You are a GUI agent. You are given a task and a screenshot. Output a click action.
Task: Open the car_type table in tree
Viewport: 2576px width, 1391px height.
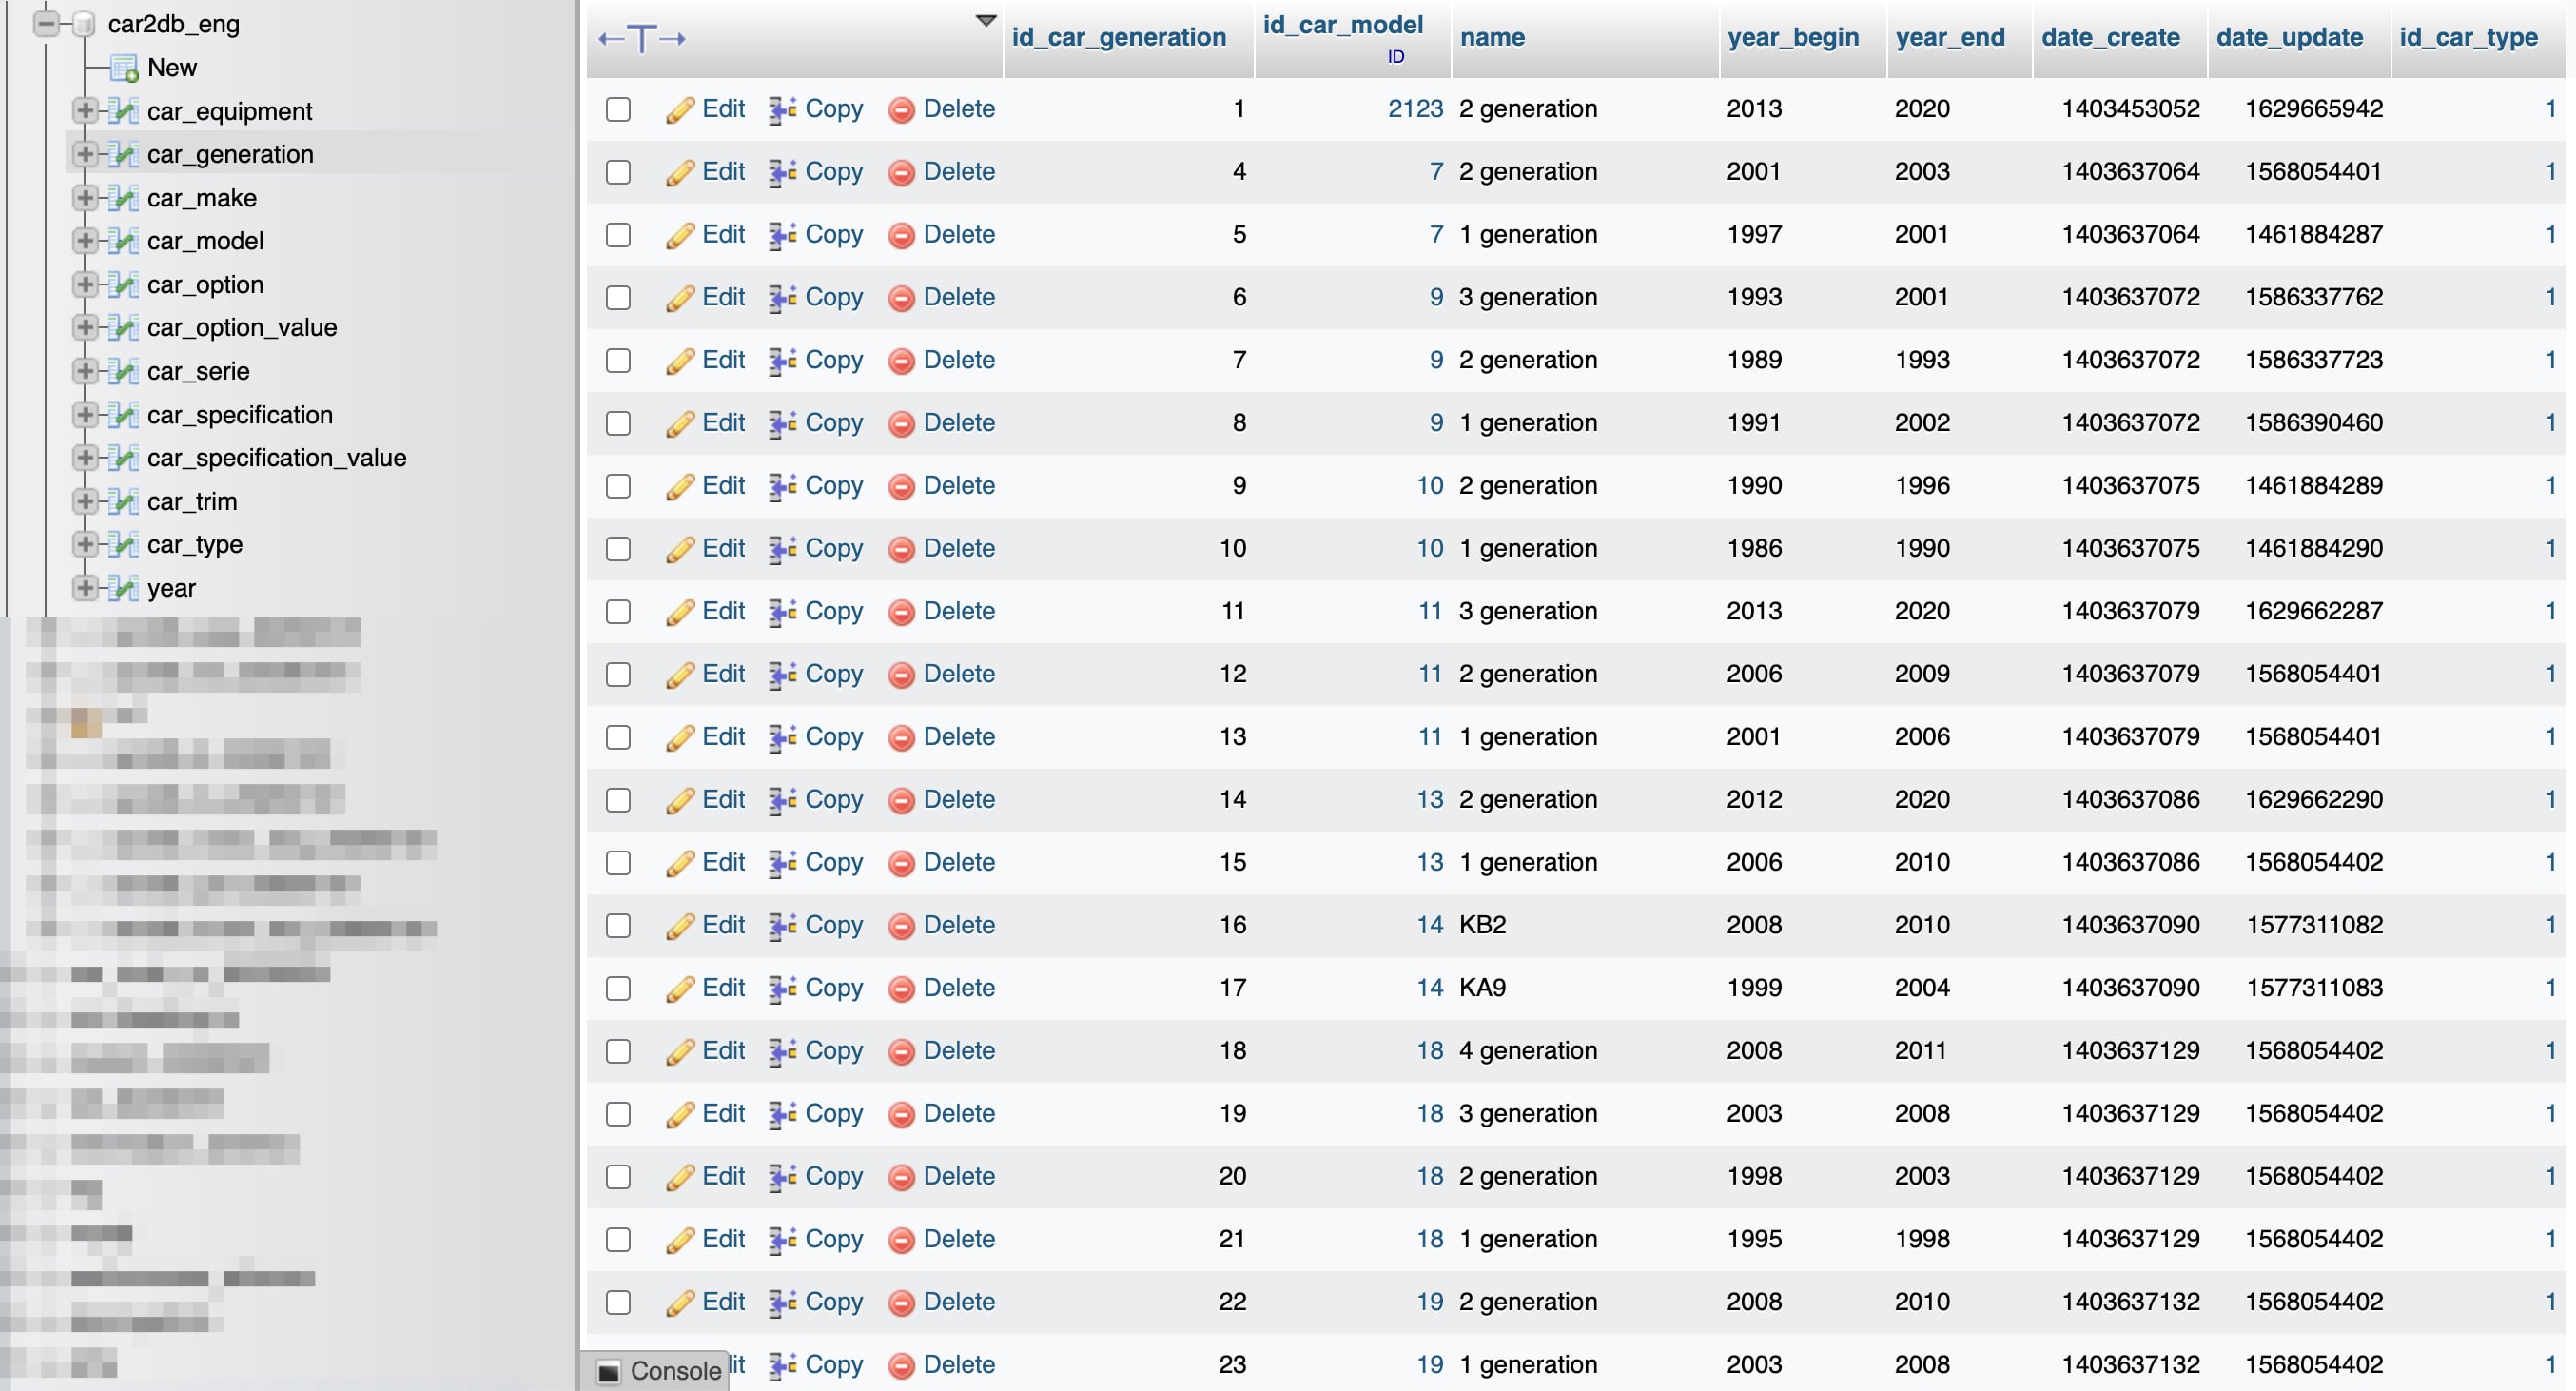pos(195,545)
